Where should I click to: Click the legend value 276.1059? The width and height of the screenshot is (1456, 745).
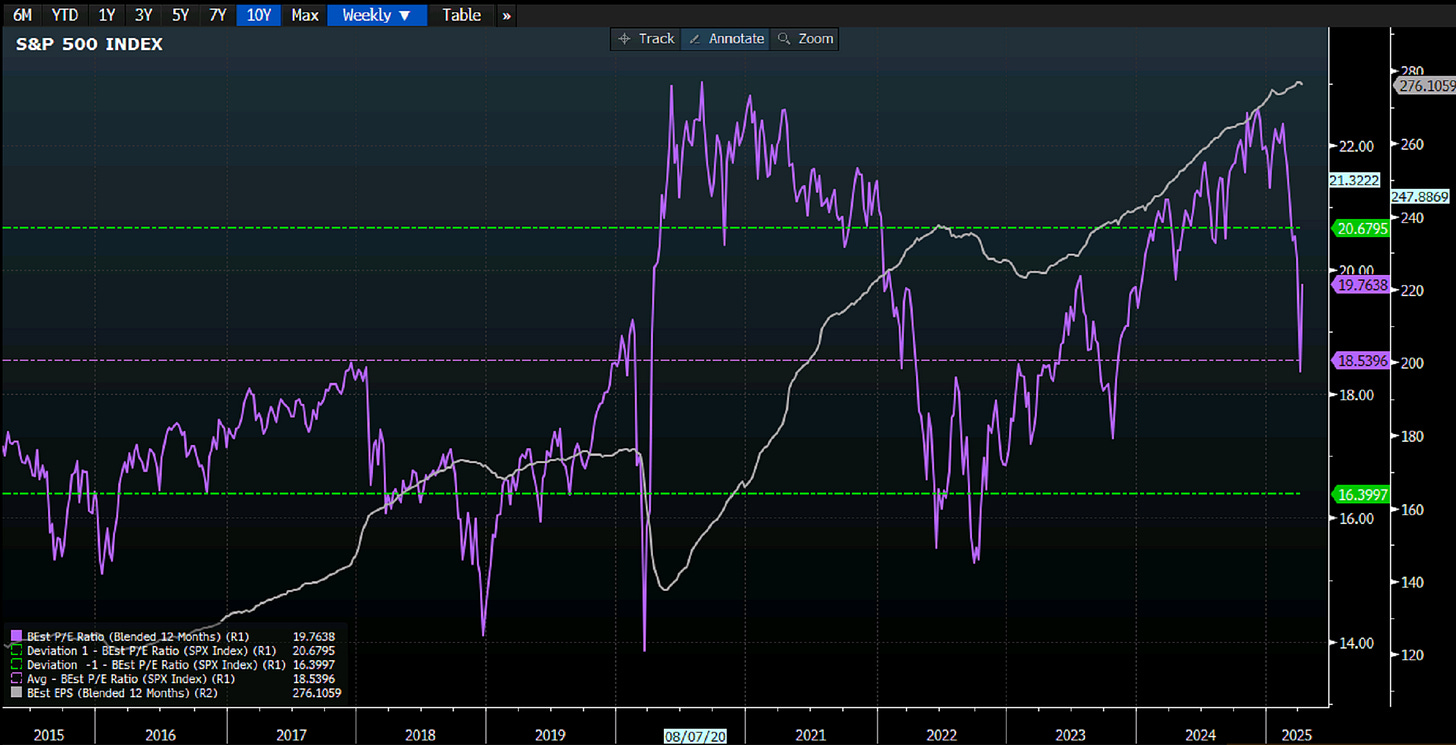(316, 692)
